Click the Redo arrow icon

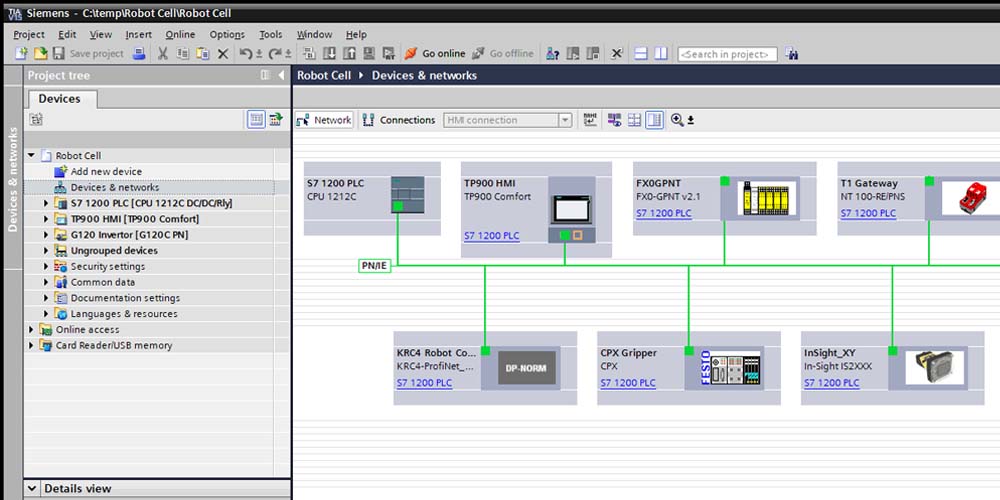[275, 54]
